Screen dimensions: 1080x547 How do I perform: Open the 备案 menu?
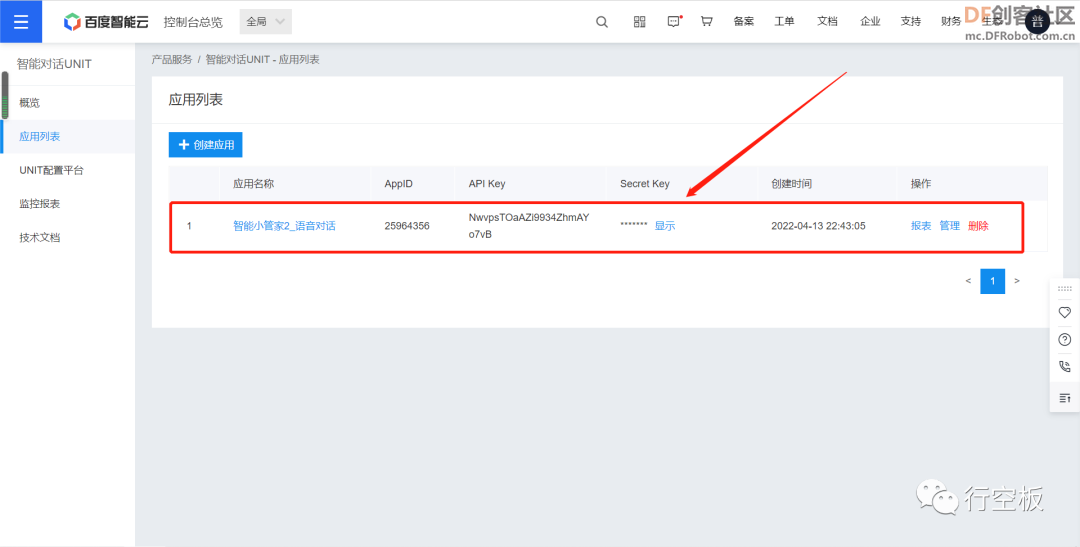point(744,21)
